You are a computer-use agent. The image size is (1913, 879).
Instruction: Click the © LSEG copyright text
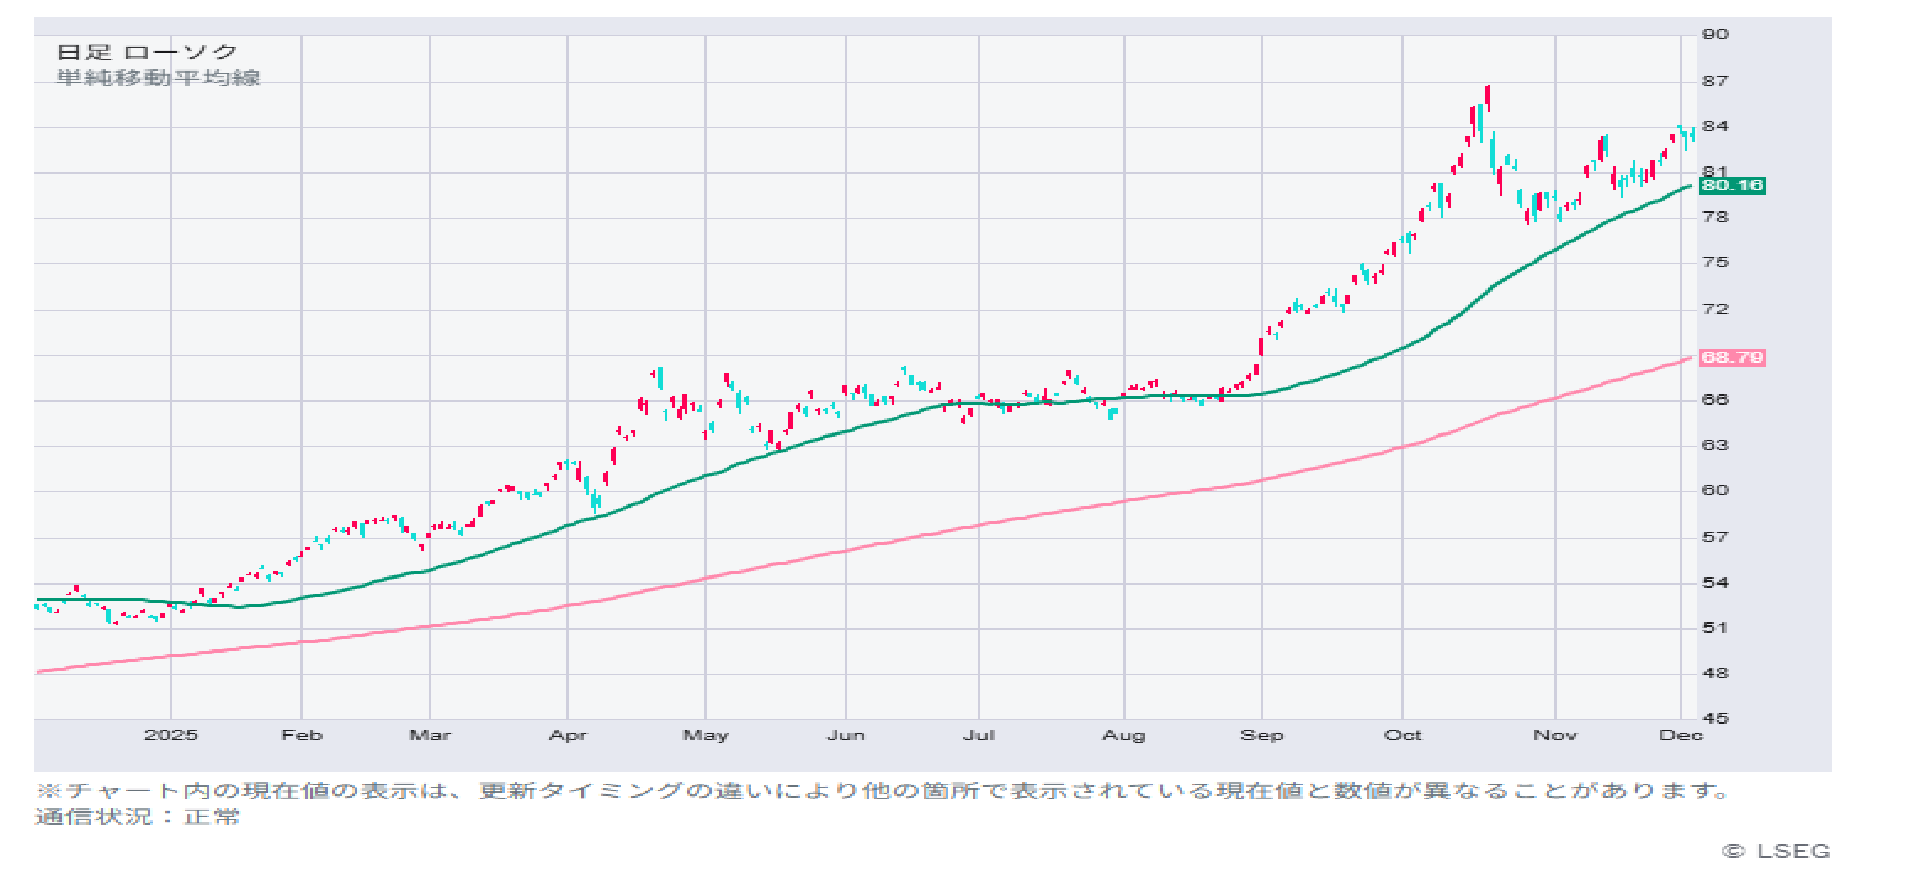1776,851
